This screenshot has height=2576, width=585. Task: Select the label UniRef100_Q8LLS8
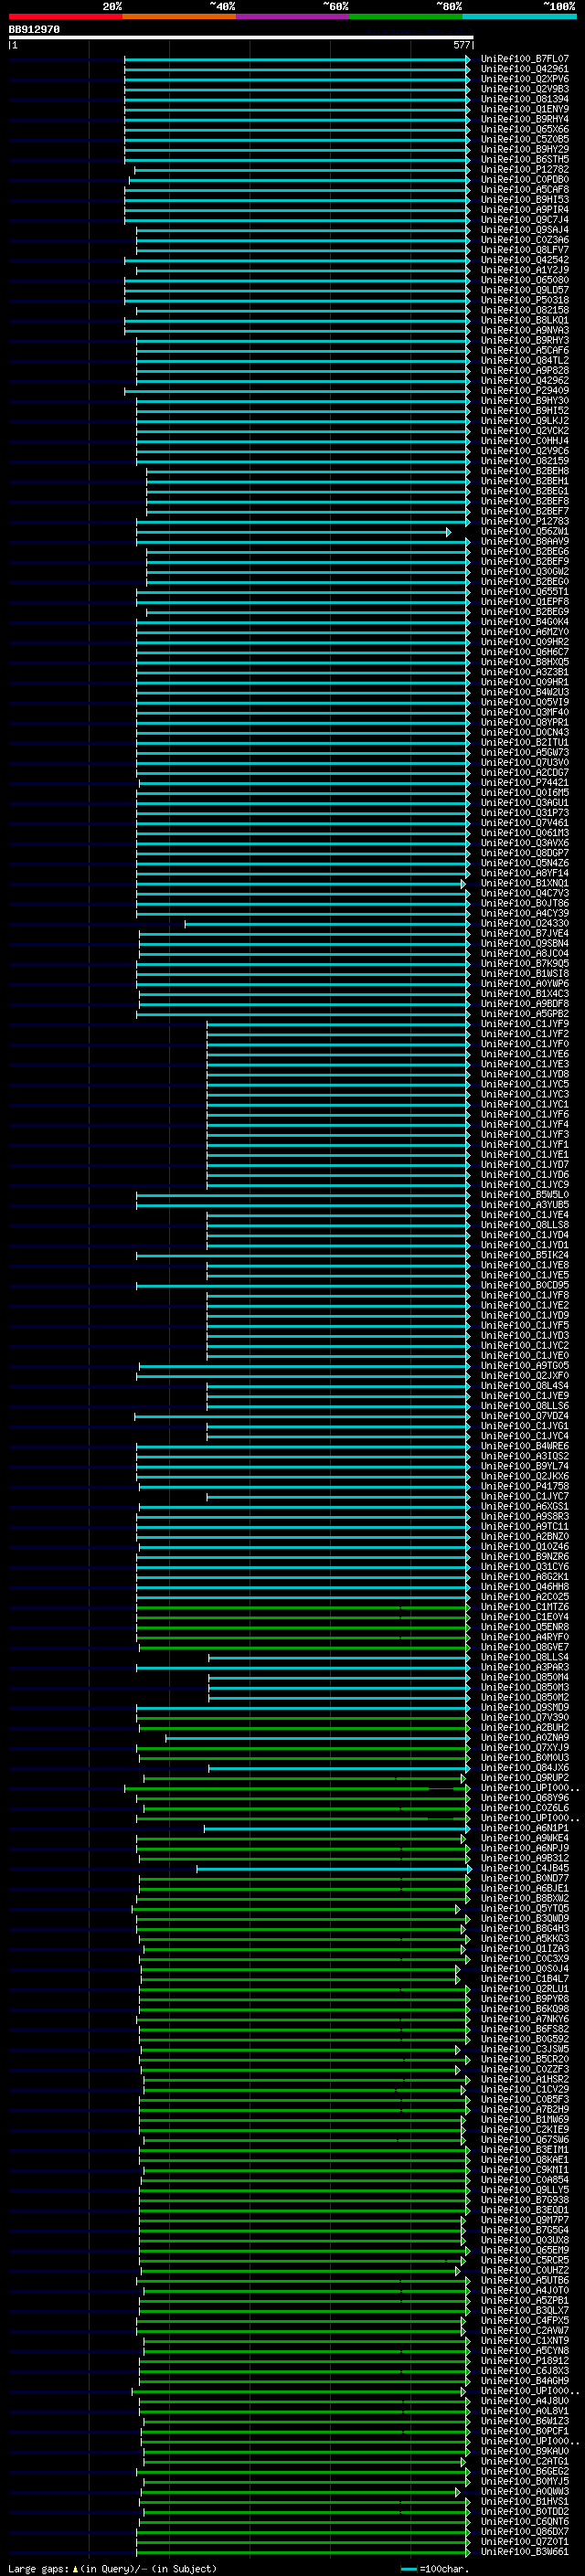525,1225
